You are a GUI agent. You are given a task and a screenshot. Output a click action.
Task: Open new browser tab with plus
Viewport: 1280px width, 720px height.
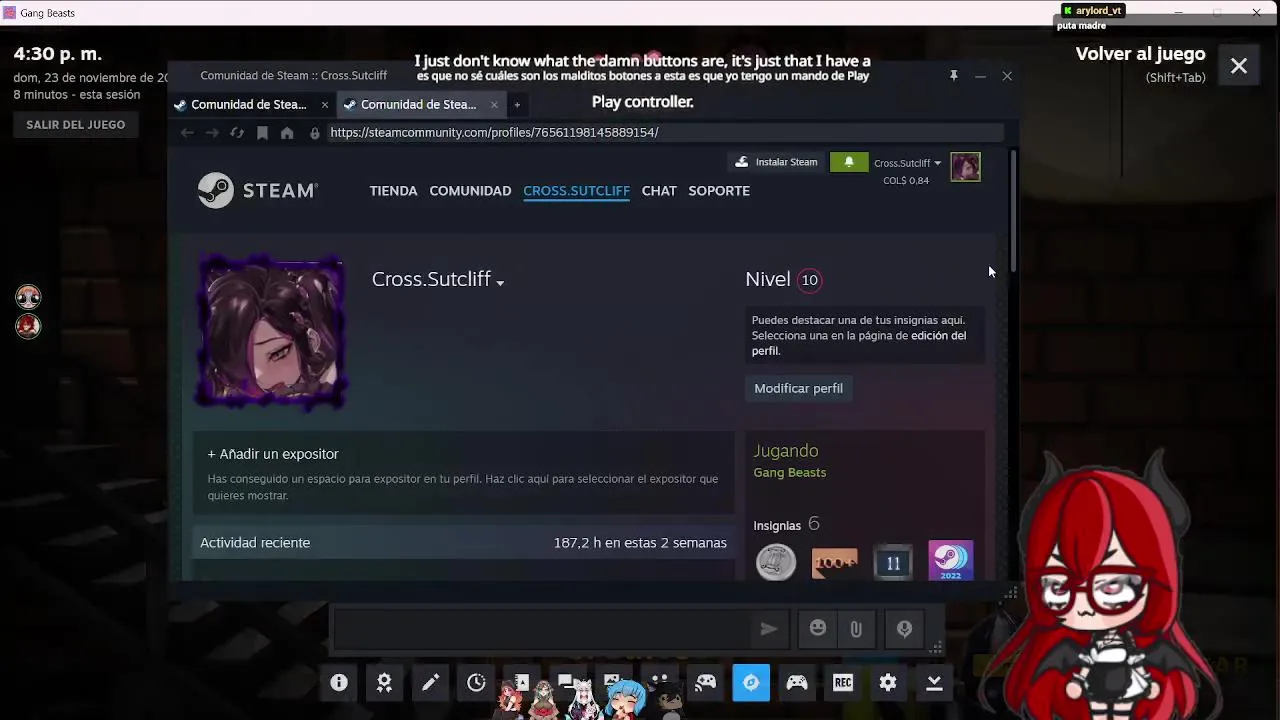(x=517, y=104)
